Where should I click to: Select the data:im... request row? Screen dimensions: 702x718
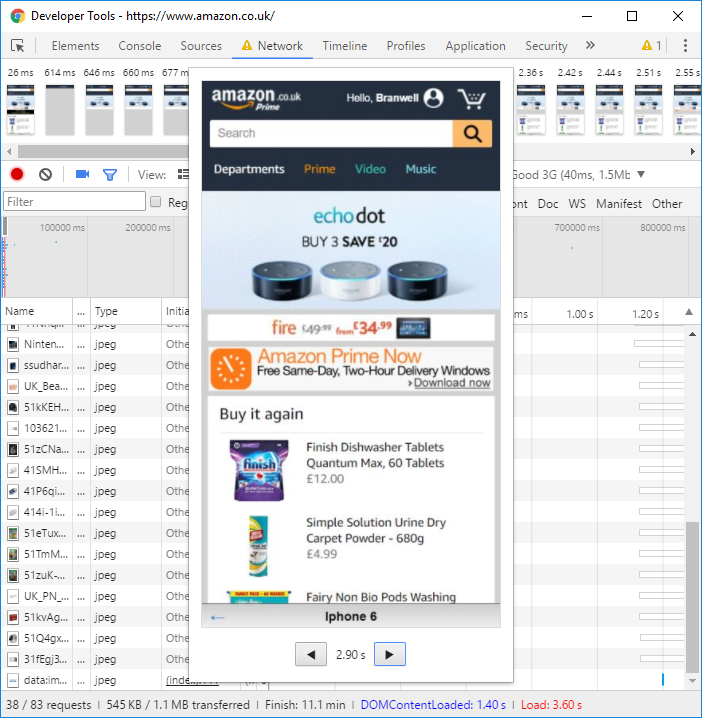click(x=95, y=680)
